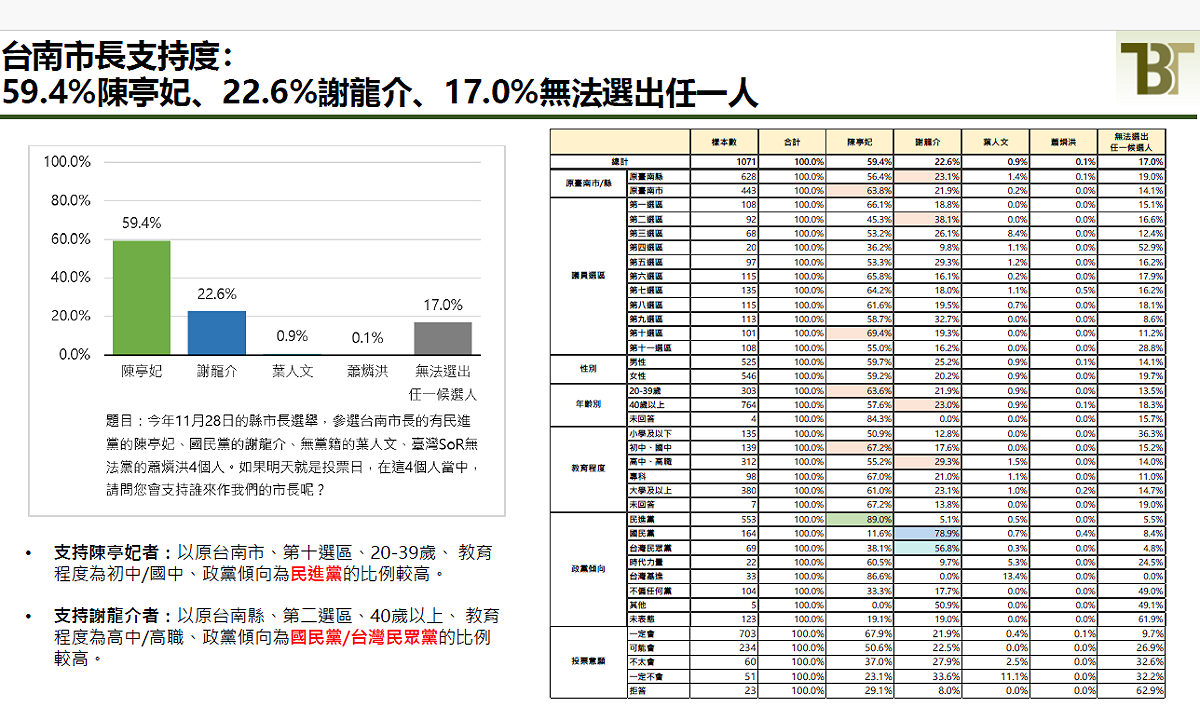The height and width of the screenshot is (707, 1200).
Task: Click the chart x-axis label '葉人文'
Action: pos(292,371)
